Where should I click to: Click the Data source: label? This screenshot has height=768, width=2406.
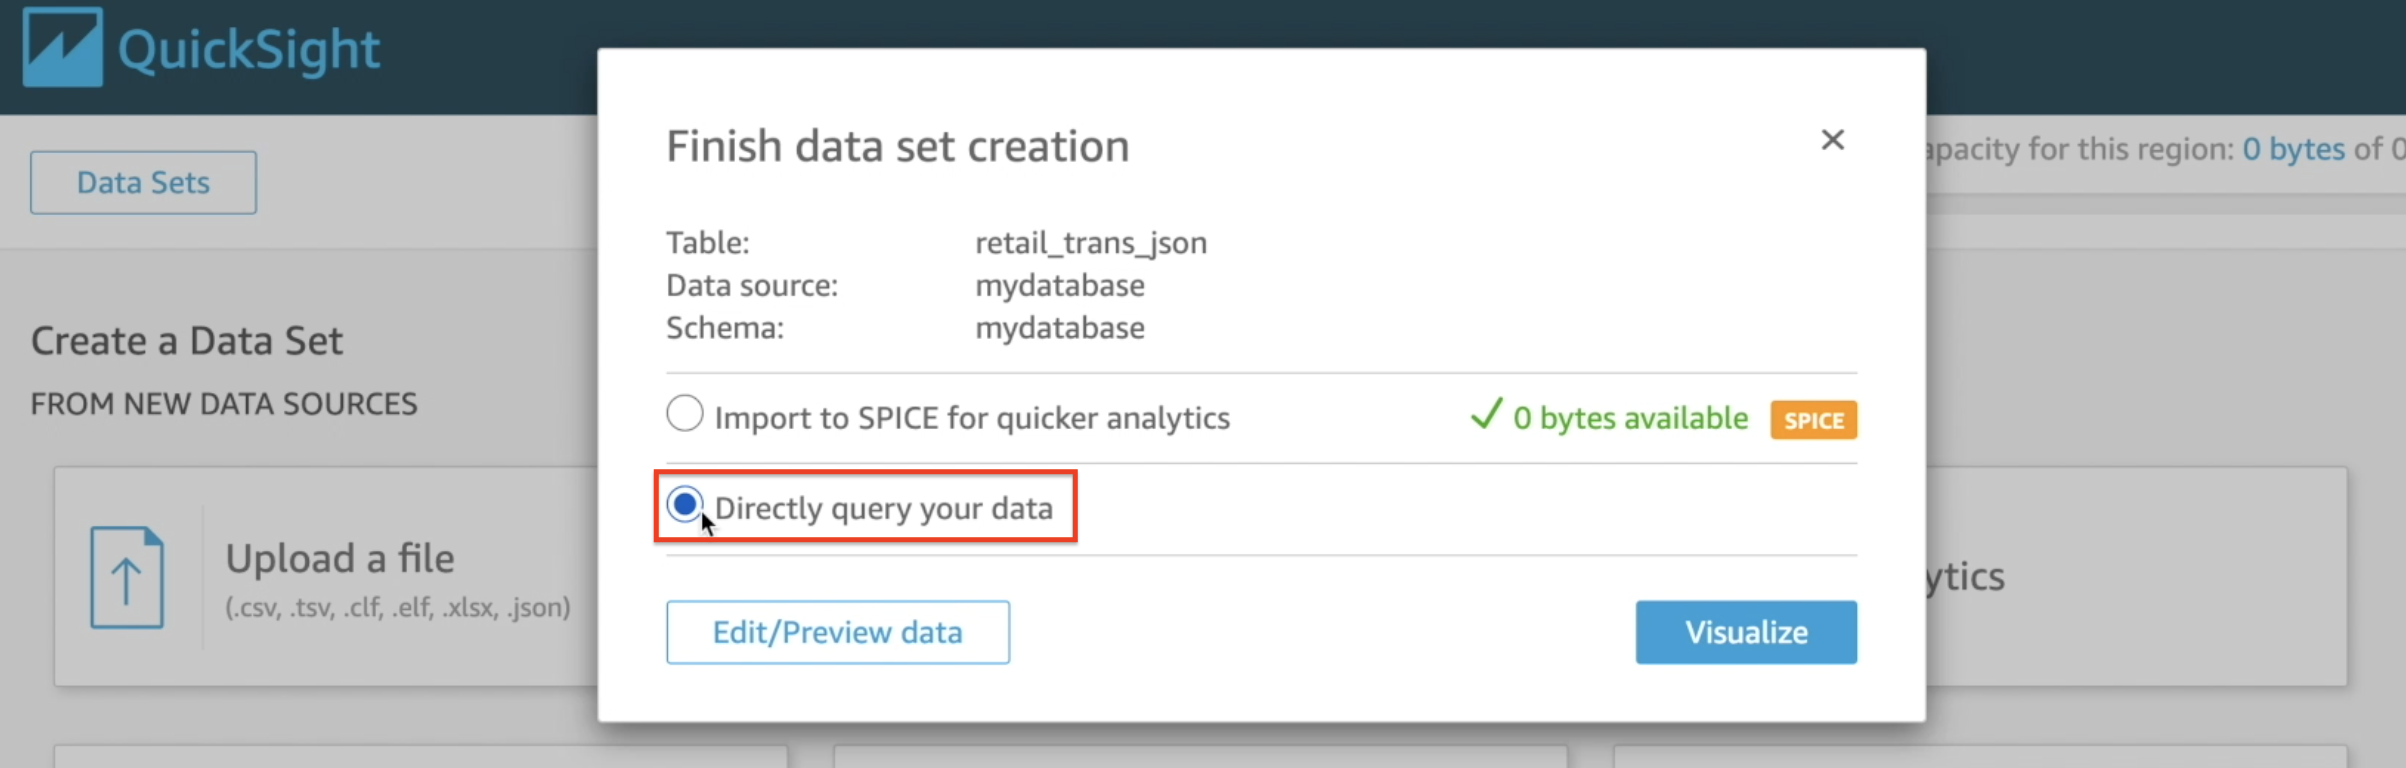(752, 286)
